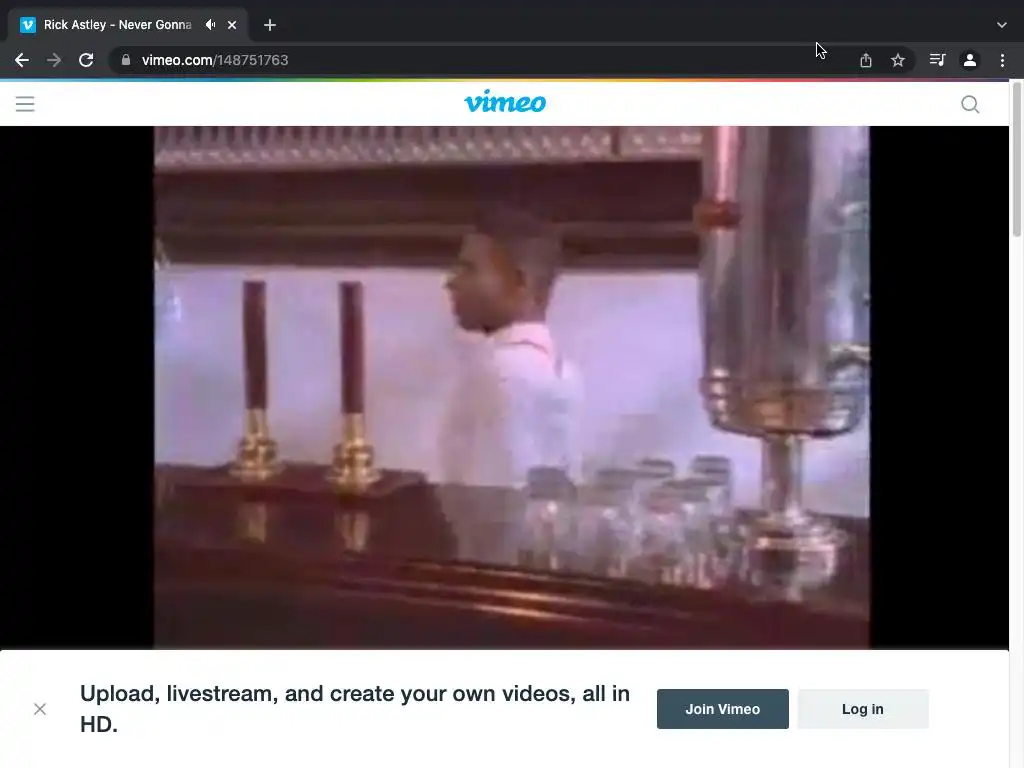Go back with browser back arrow
Viewport: 1024px width, 768px height.
click(x=22, y=60)
